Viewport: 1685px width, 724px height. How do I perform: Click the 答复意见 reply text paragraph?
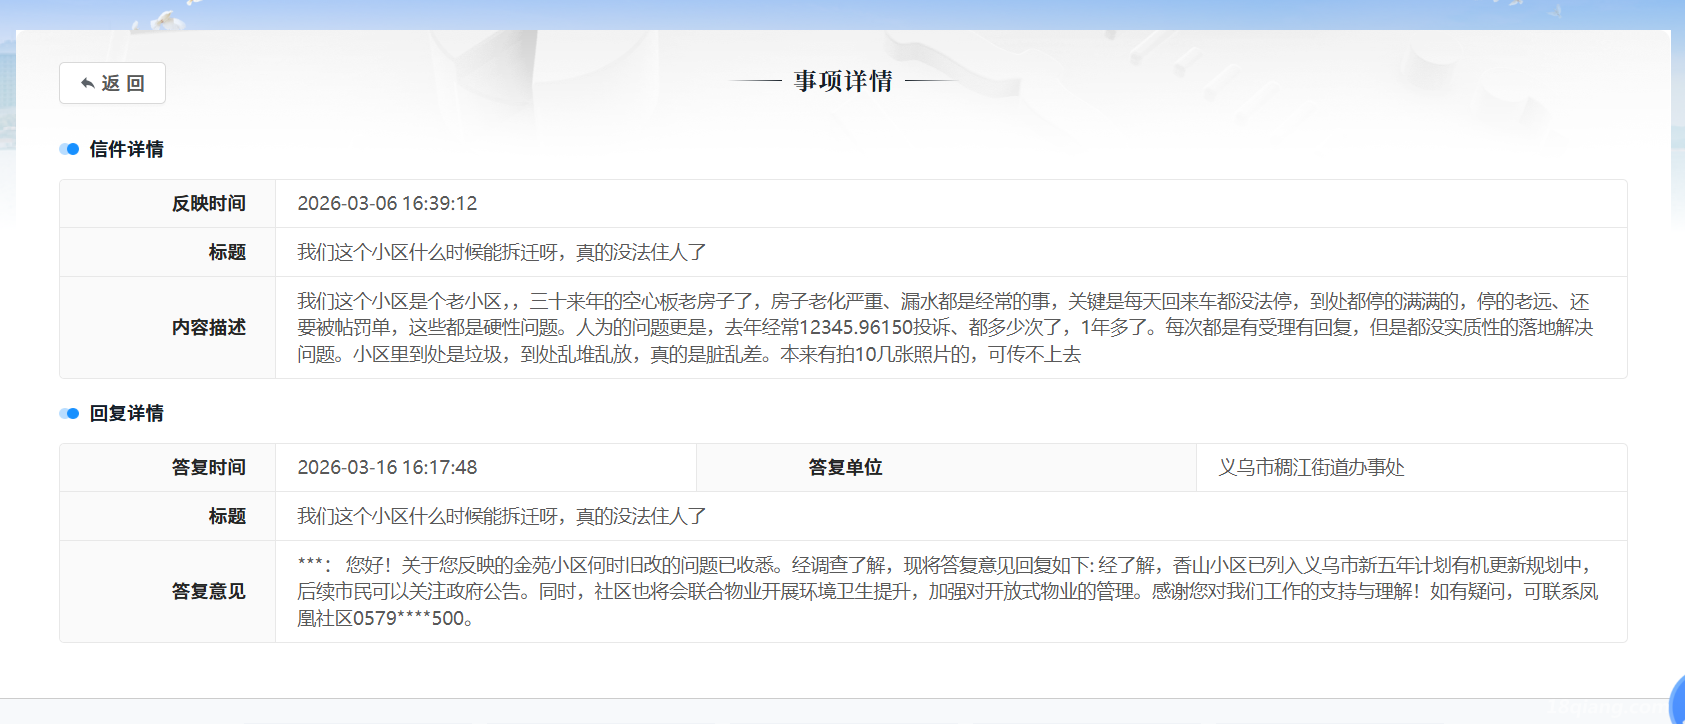(x=946, y=591)
